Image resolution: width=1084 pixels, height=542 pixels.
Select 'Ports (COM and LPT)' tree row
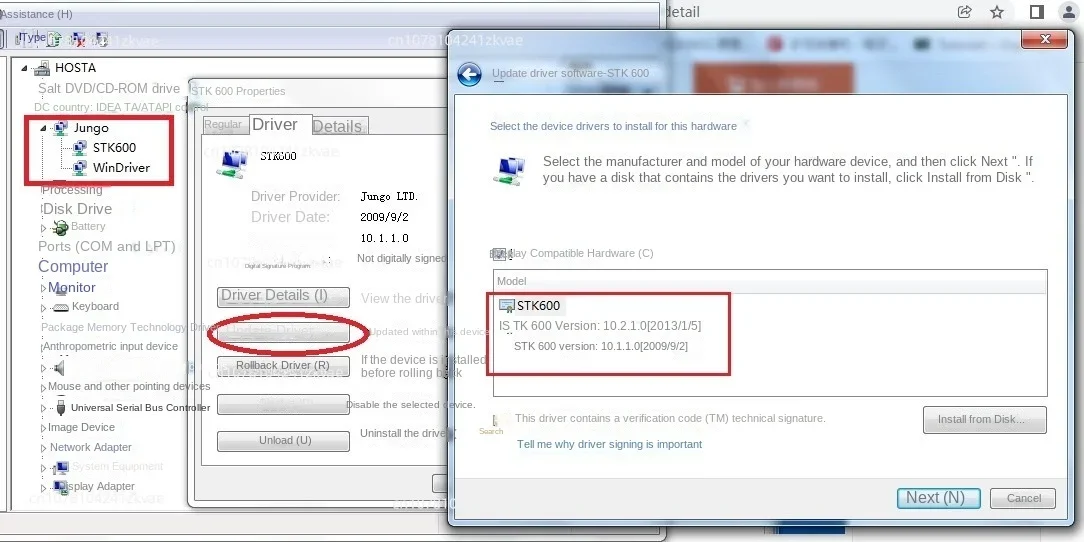106,247
